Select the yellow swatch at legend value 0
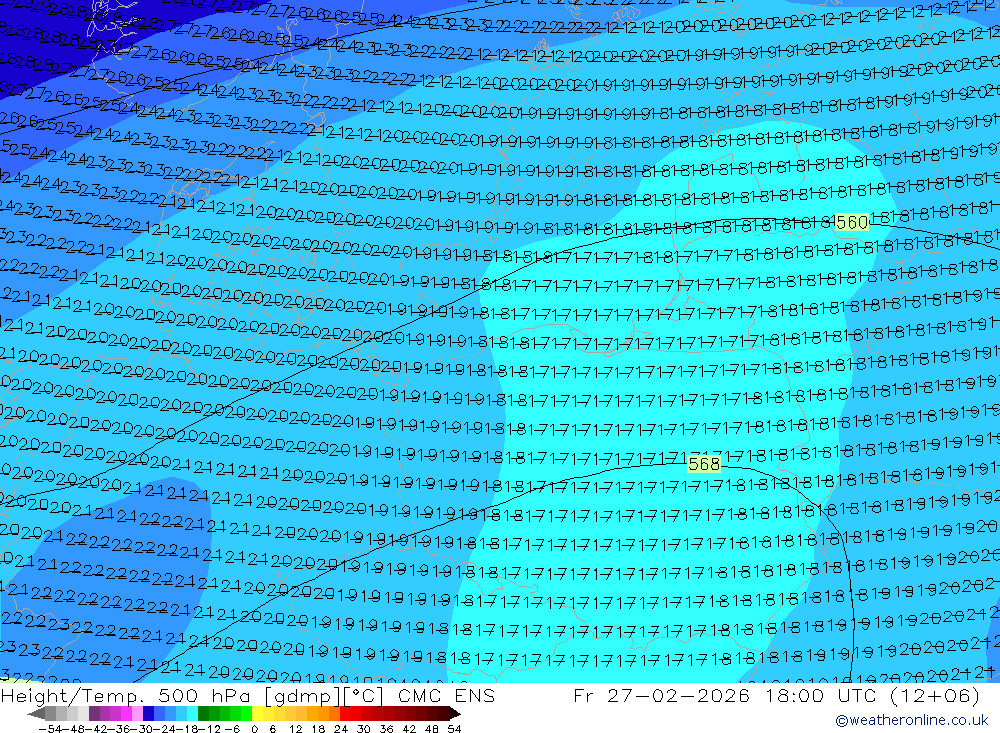The width and height of the screenshot is (1000, 733). click(x=257, y=713)
